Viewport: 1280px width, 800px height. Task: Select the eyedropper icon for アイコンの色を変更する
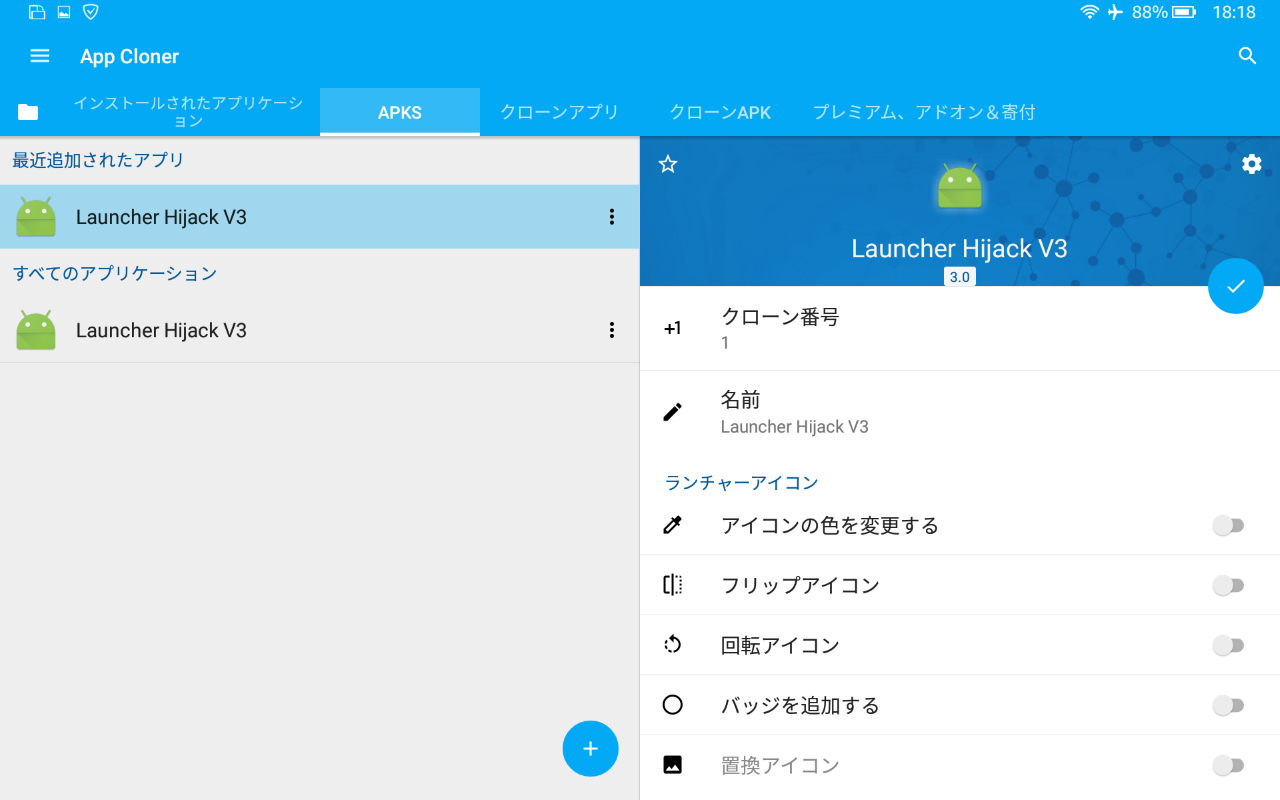(x=672, y=524)
